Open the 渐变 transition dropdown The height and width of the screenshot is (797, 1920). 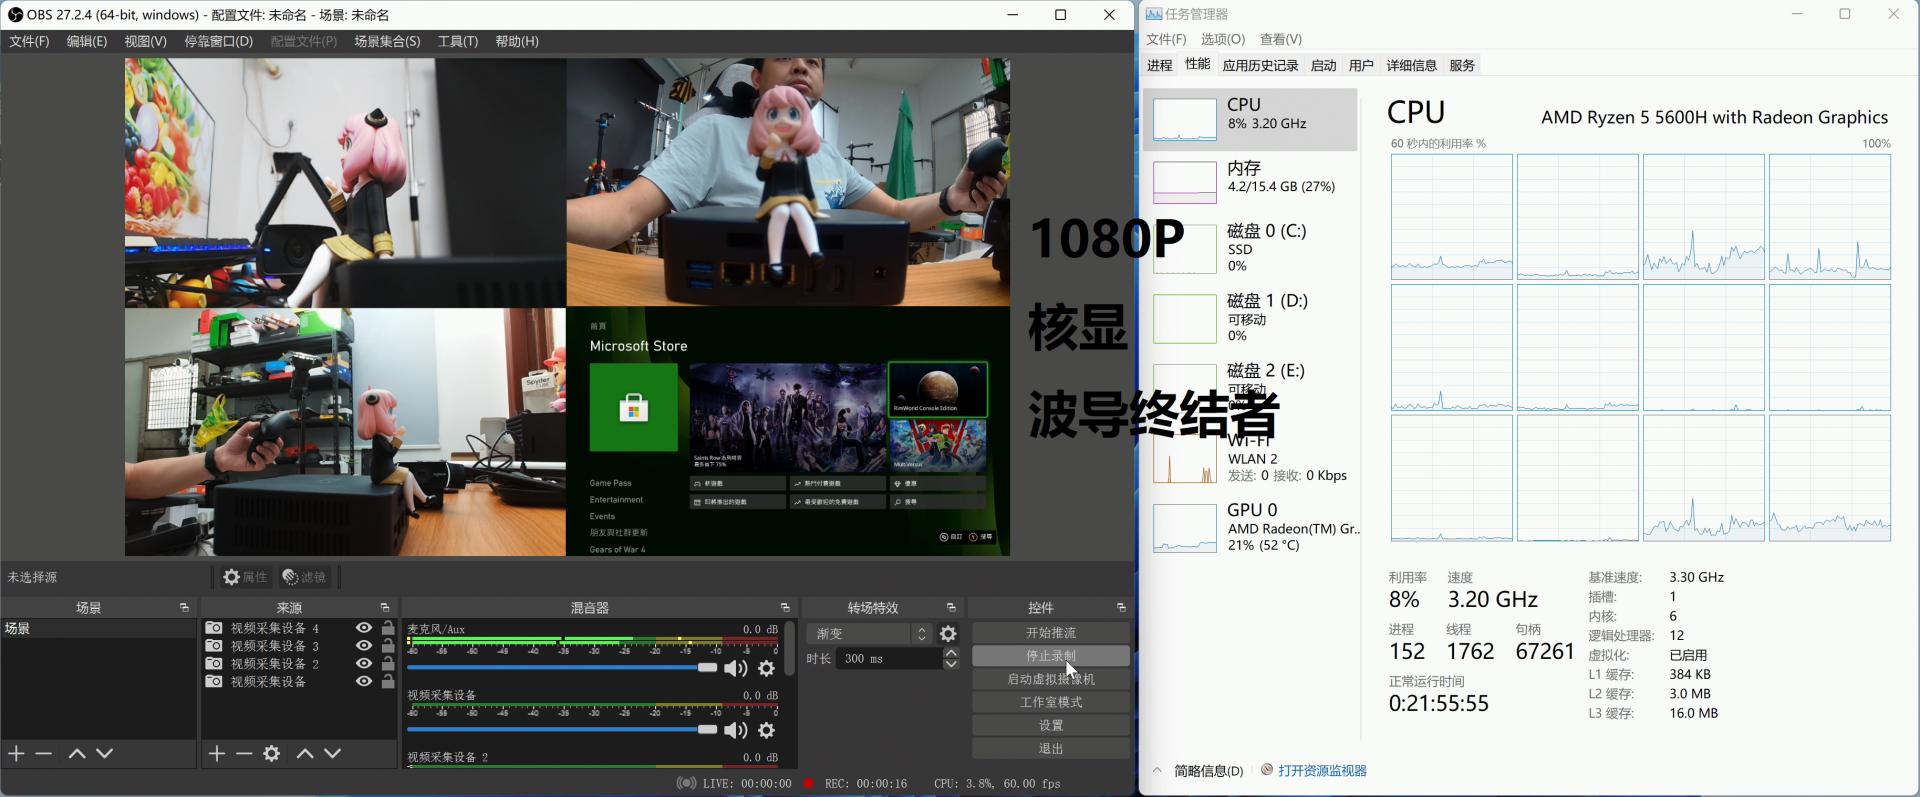(x=869, y=633)
